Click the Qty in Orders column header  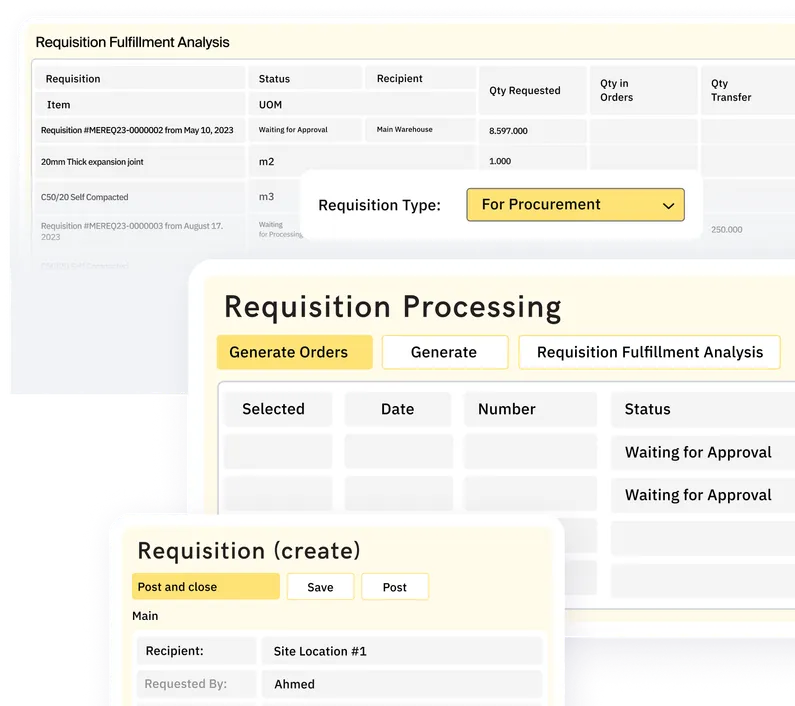click(643, 90)
